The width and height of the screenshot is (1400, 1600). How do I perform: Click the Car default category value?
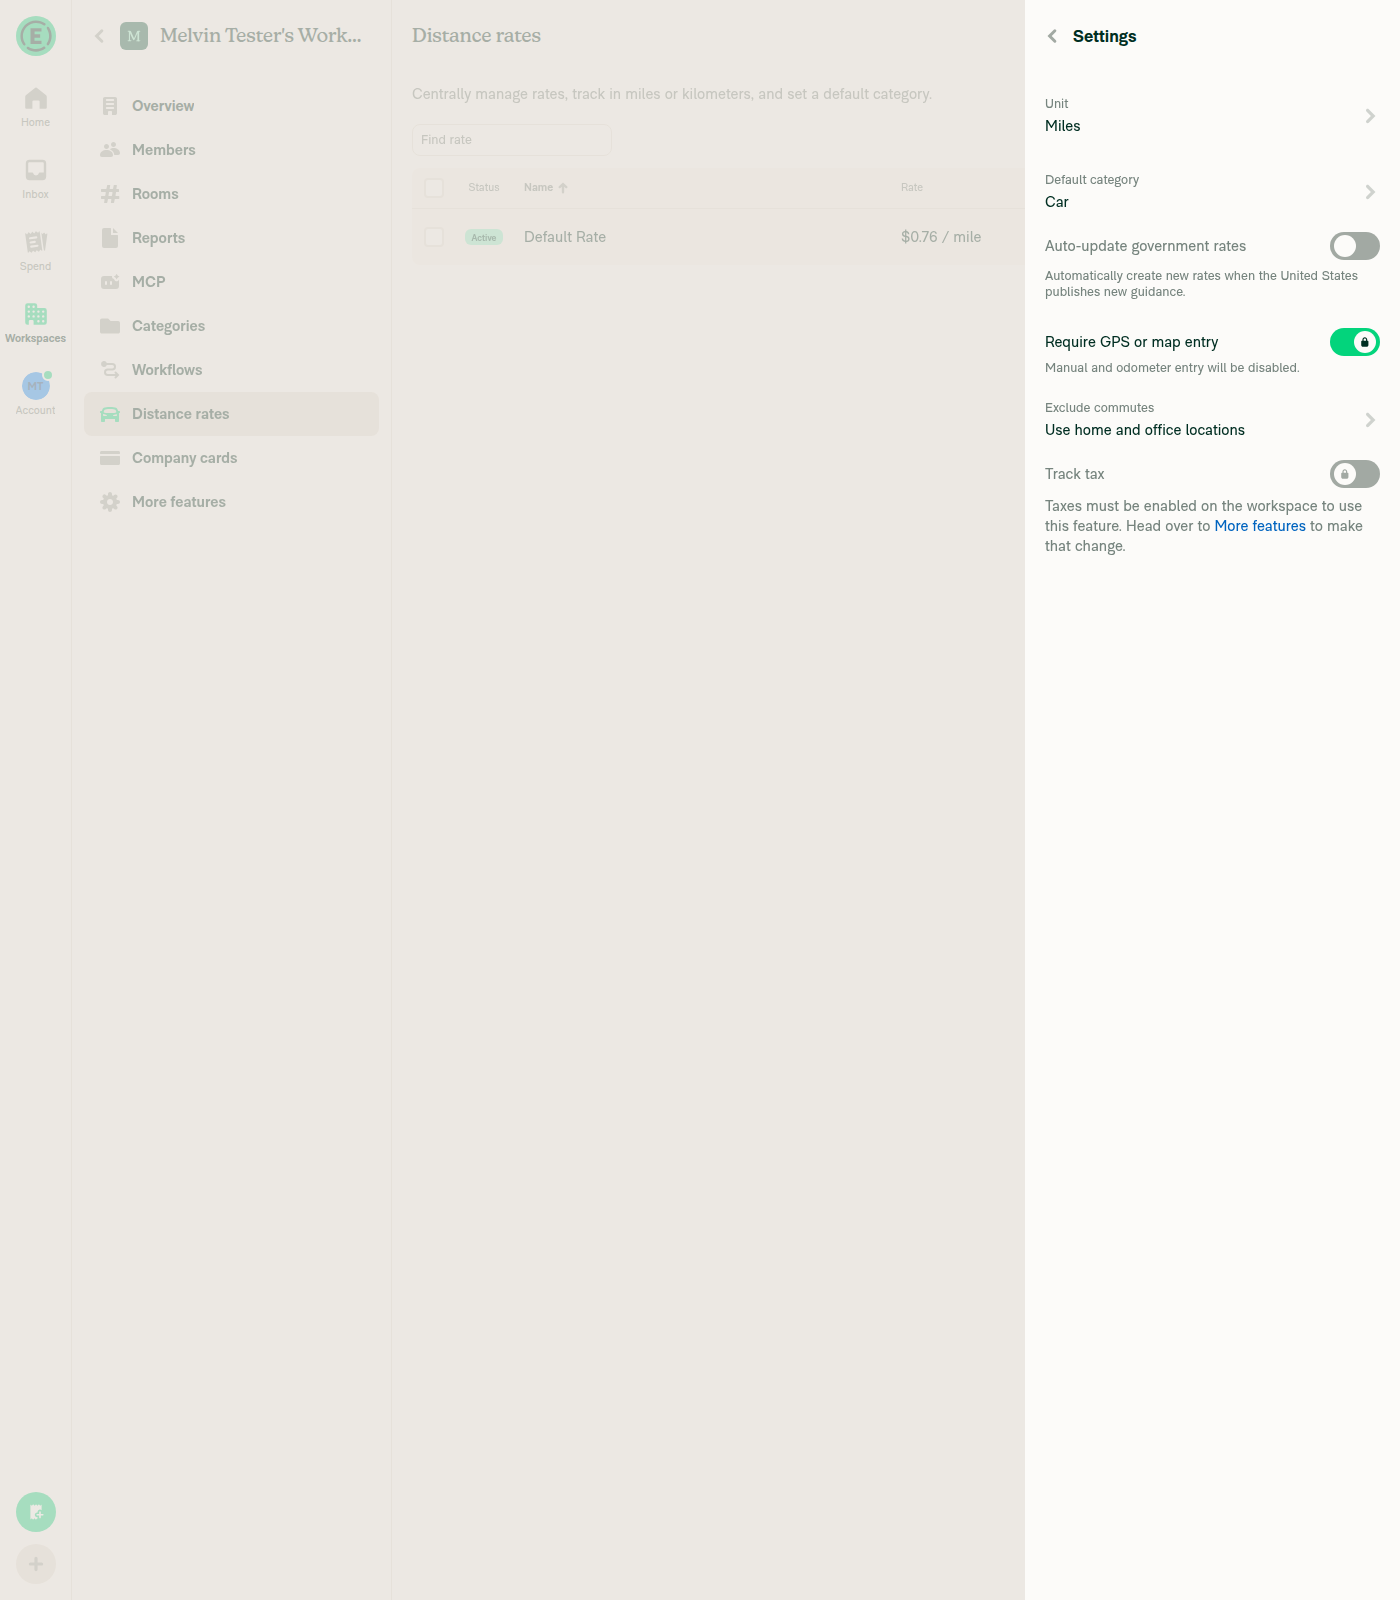pos(1057,202)
